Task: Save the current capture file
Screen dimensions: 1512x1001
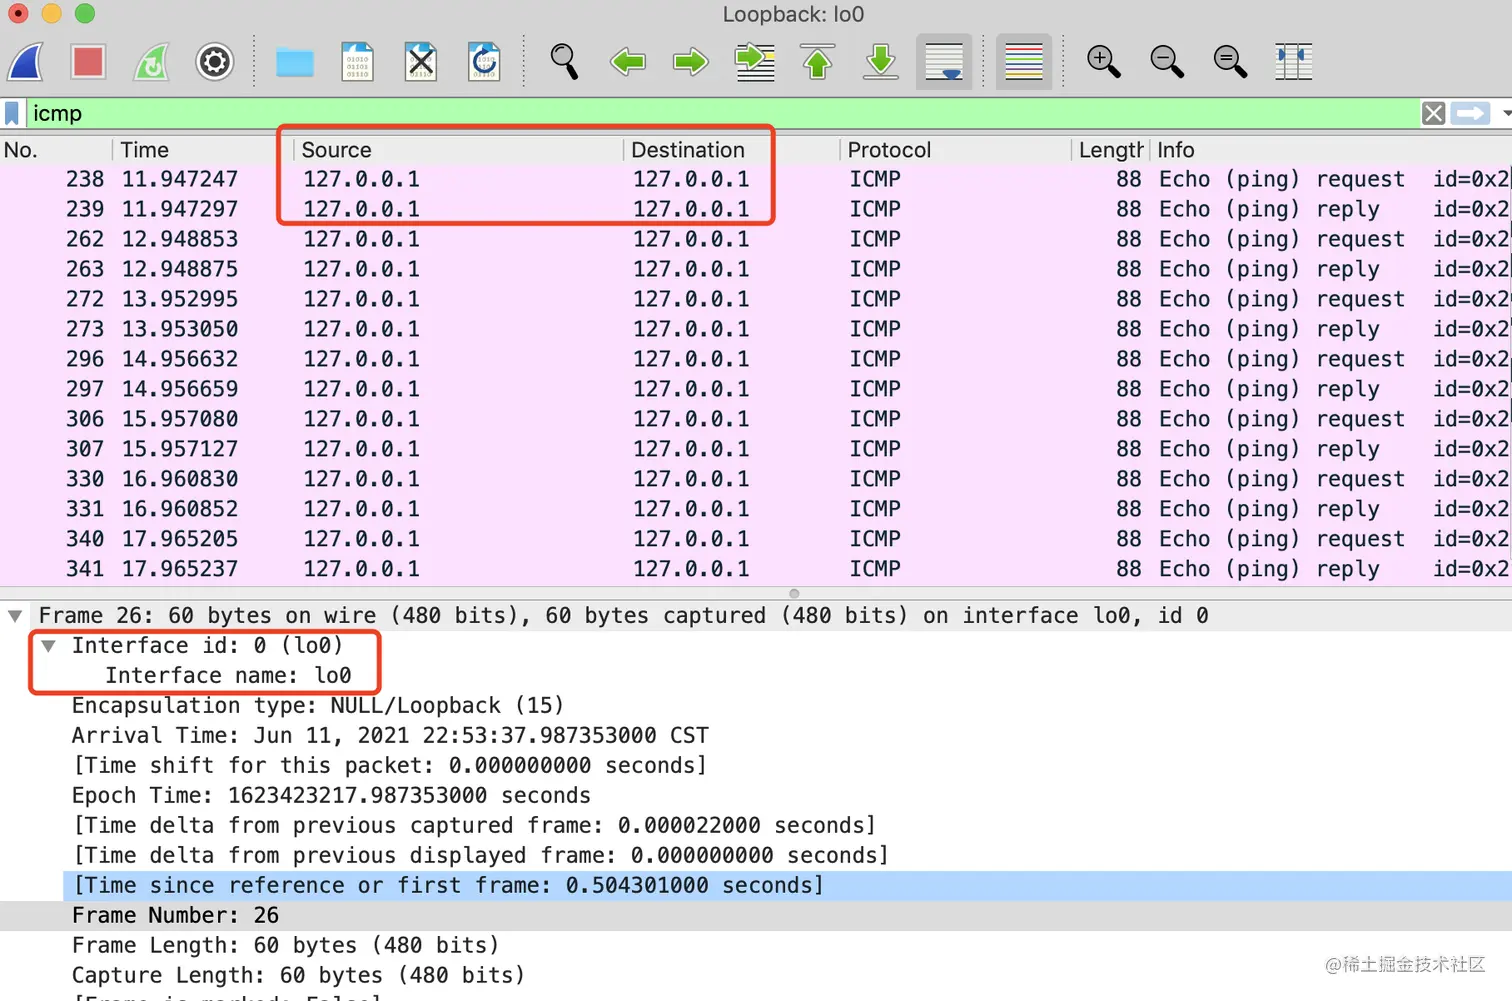Action: tap(357, 61)
